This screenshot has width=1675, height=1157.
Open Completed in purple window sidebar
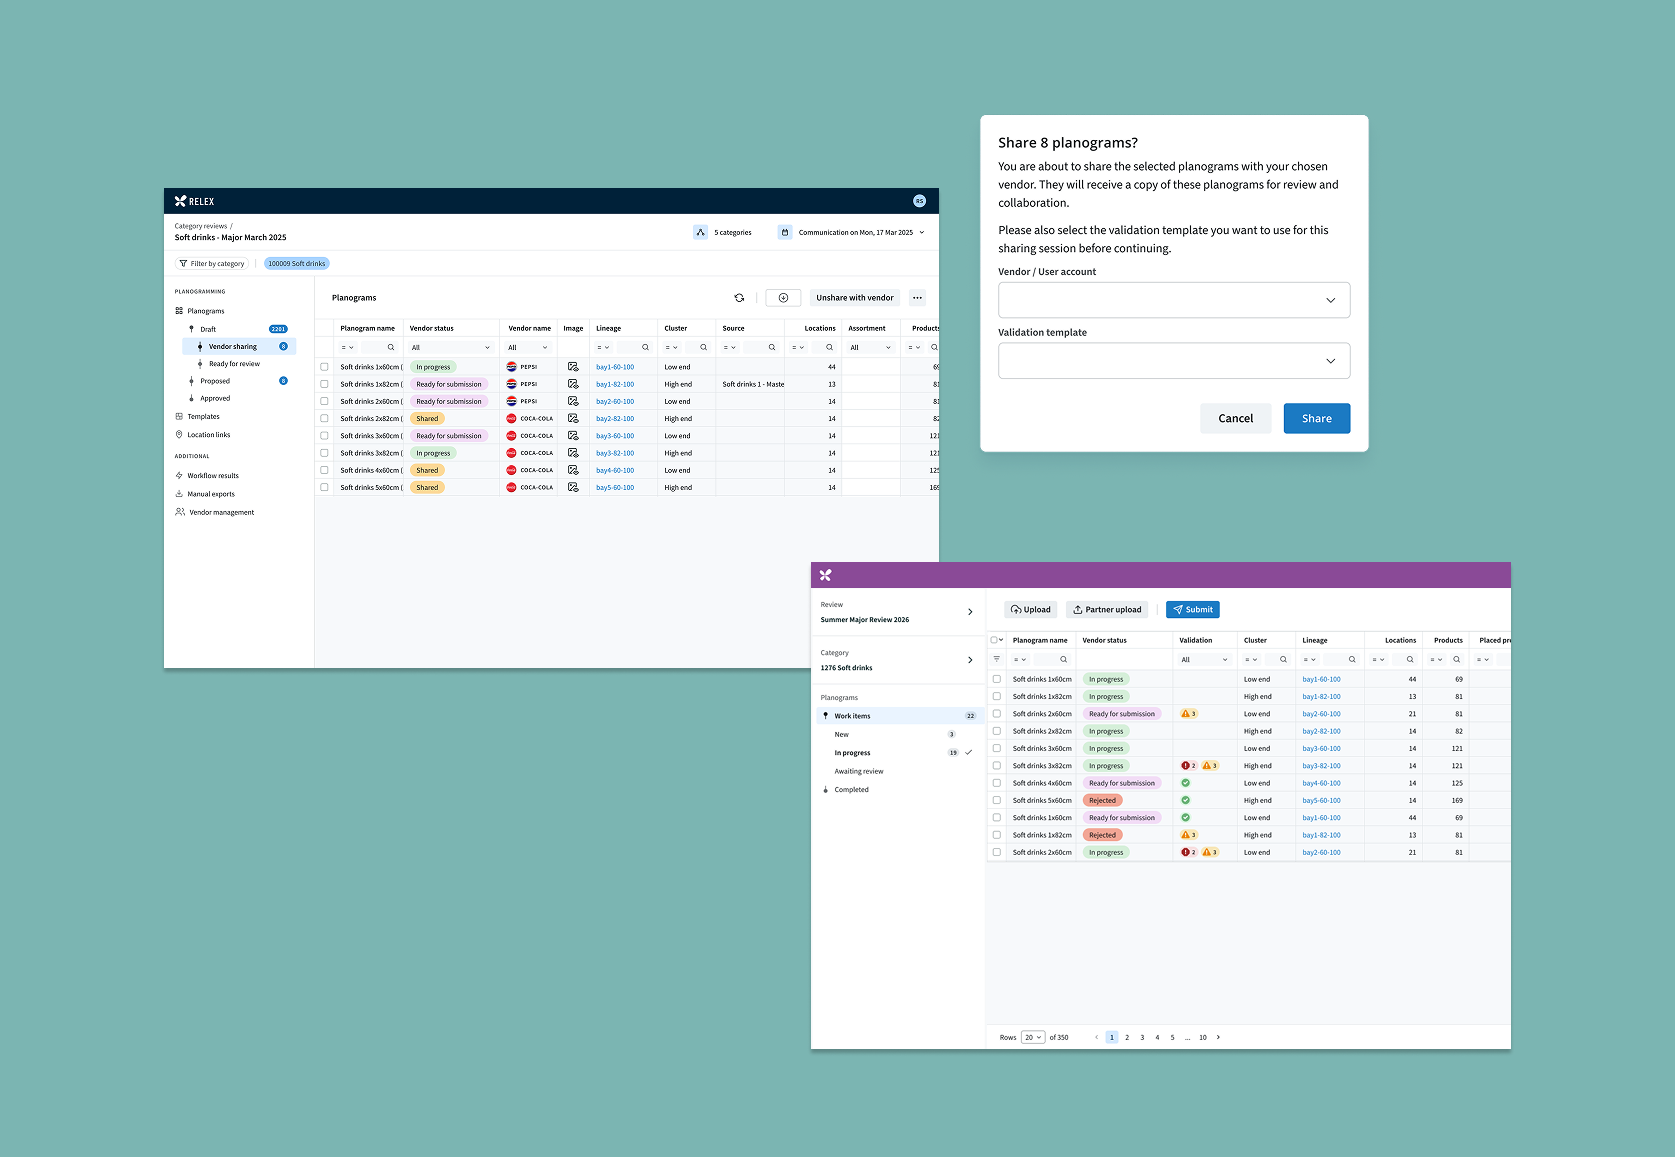[851, 790]
